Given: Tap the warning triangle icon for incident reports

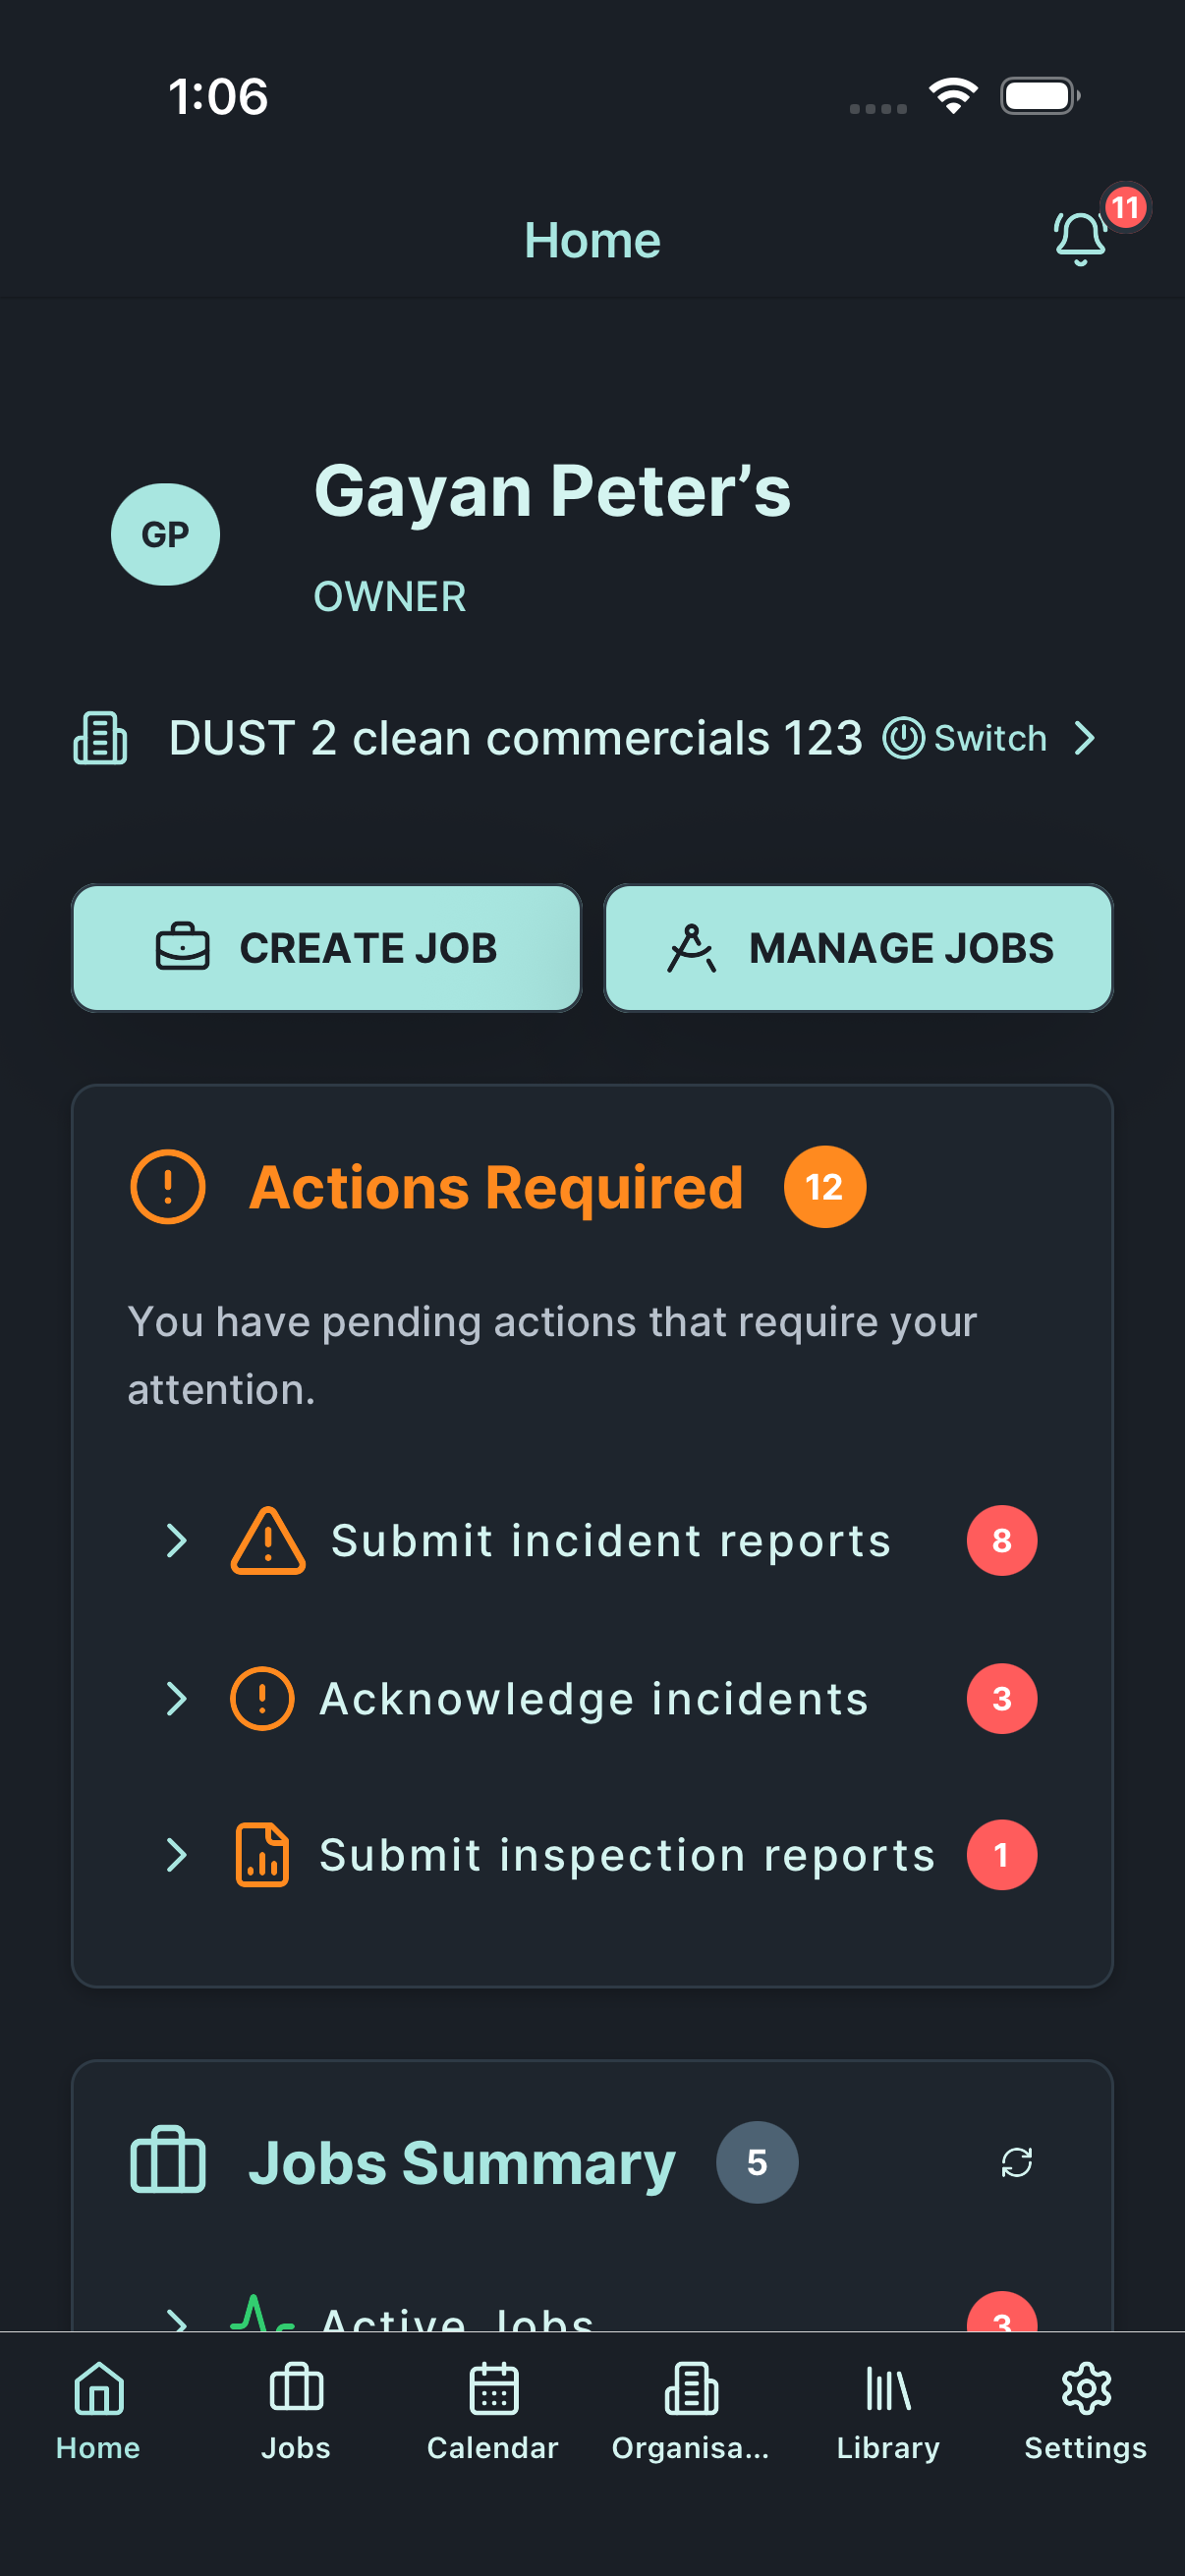Looking at the screenshot, I should 266,1540.
